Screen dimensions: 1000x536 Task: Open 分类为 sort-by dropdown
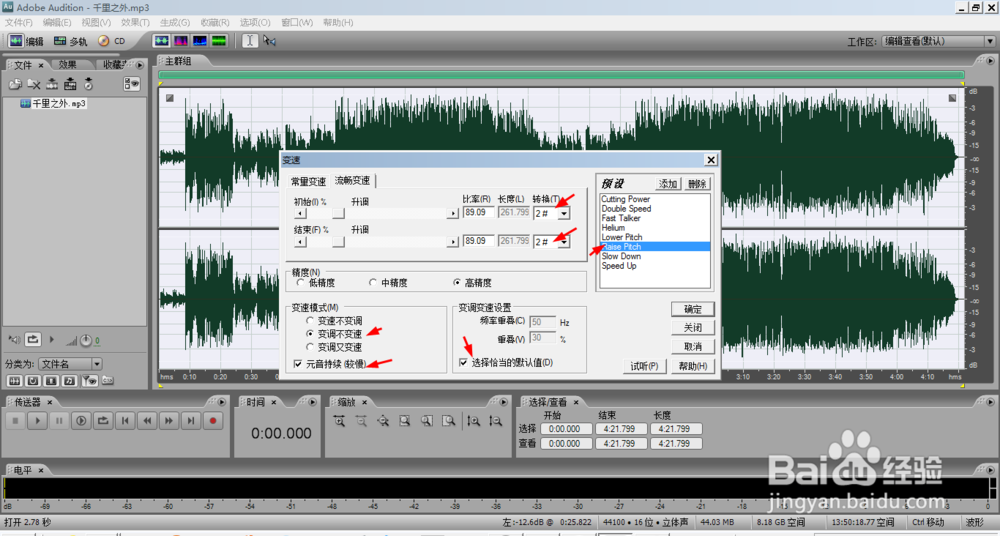click(70, 364)
